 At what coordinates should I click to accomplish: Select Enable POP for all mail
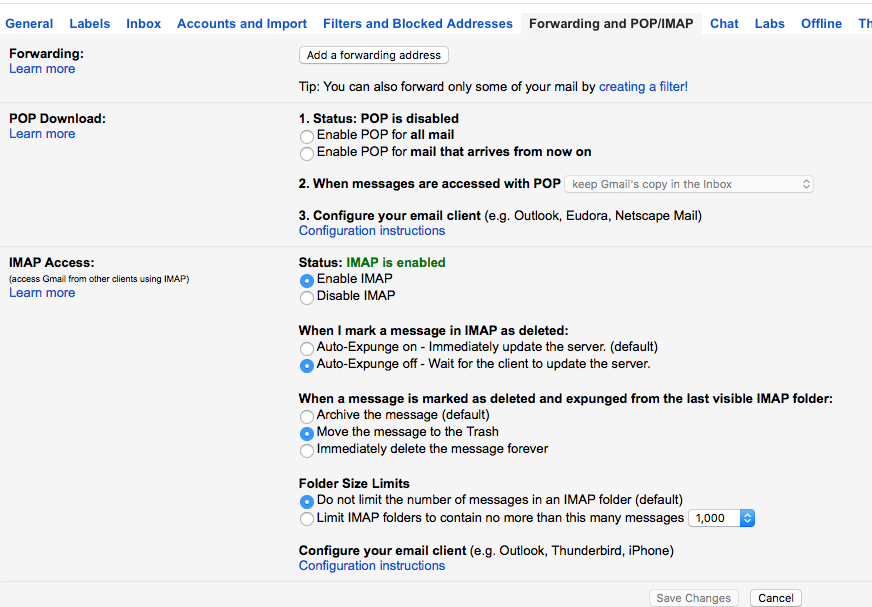point(307,135)
